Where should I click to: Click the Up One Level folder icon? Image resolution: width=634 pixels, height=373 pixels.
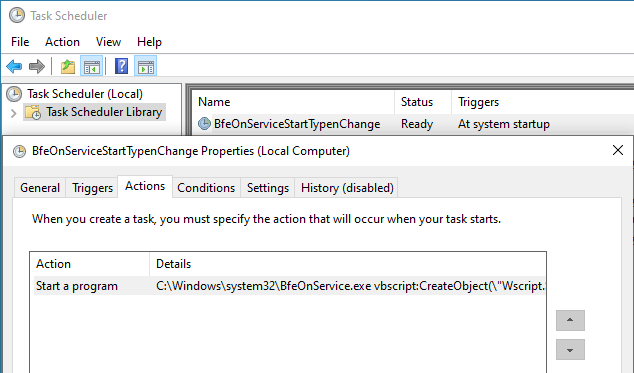tap(68, 66)
